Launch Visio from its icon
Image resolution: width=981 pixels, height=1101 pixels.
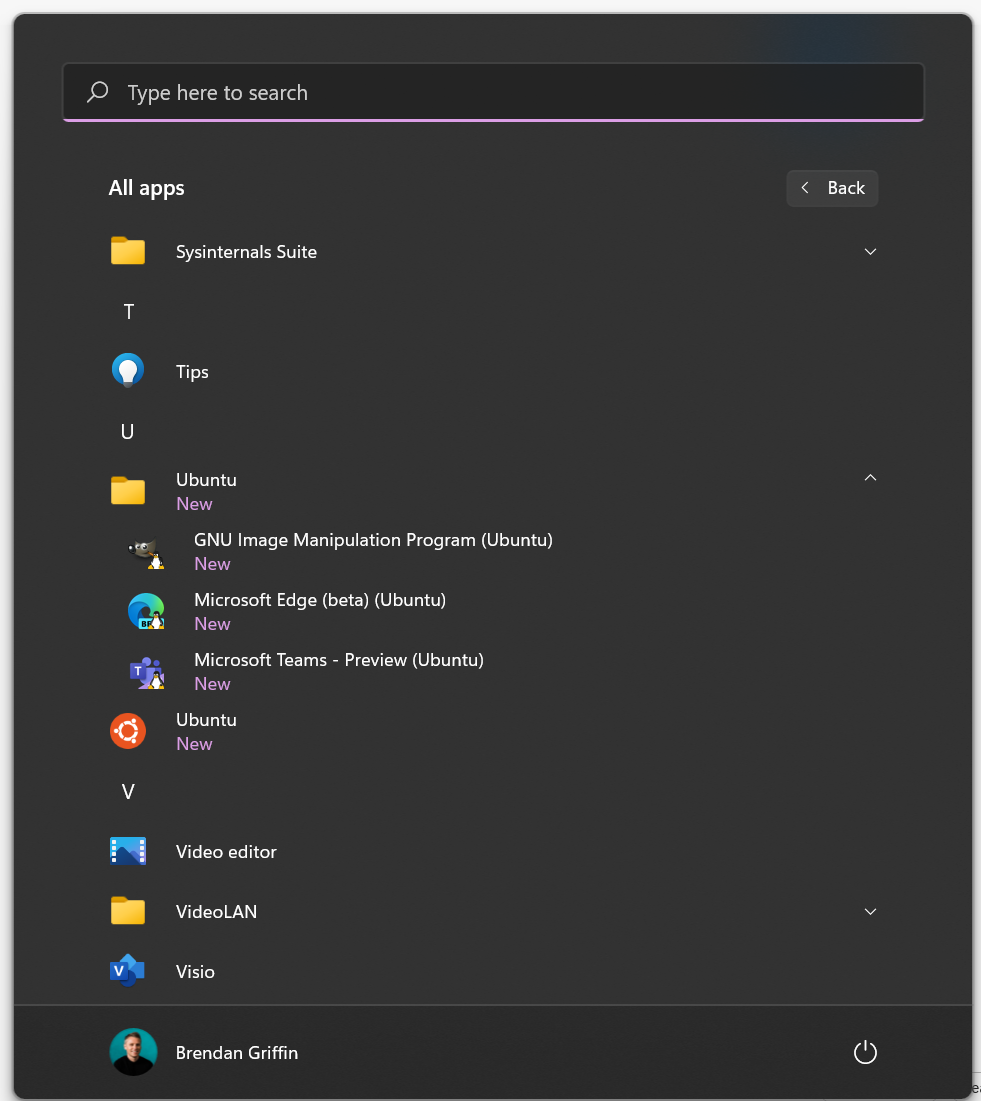click(x=128, y=971)
